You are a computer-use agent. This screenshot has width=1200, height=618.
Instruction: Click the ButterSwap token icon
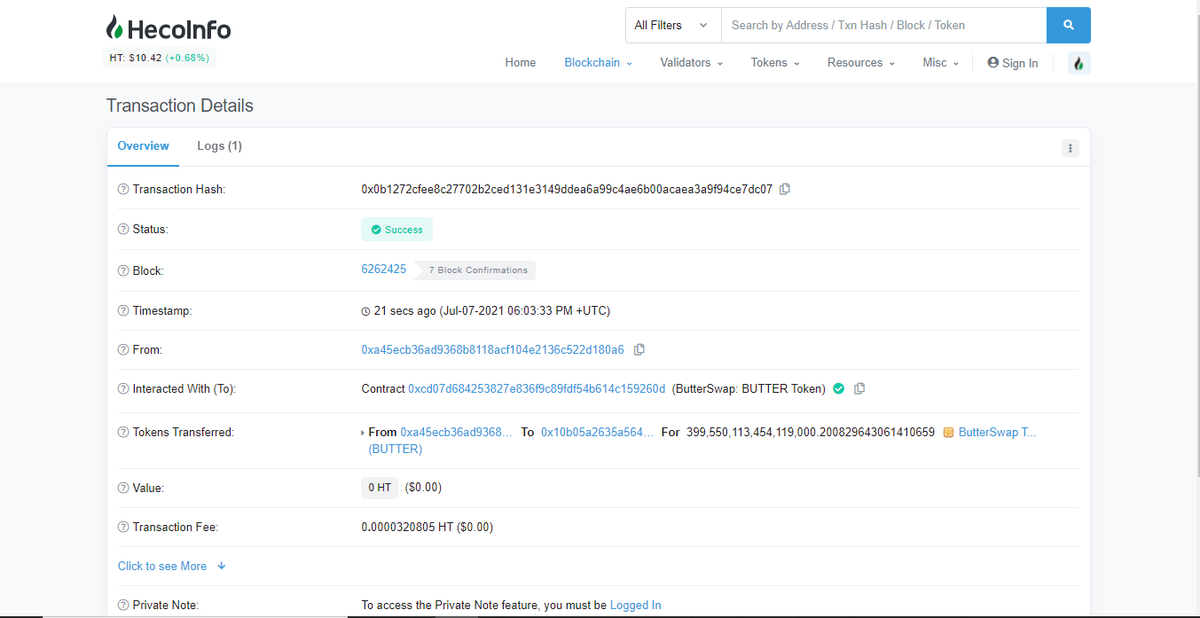(x=948, y=432)
